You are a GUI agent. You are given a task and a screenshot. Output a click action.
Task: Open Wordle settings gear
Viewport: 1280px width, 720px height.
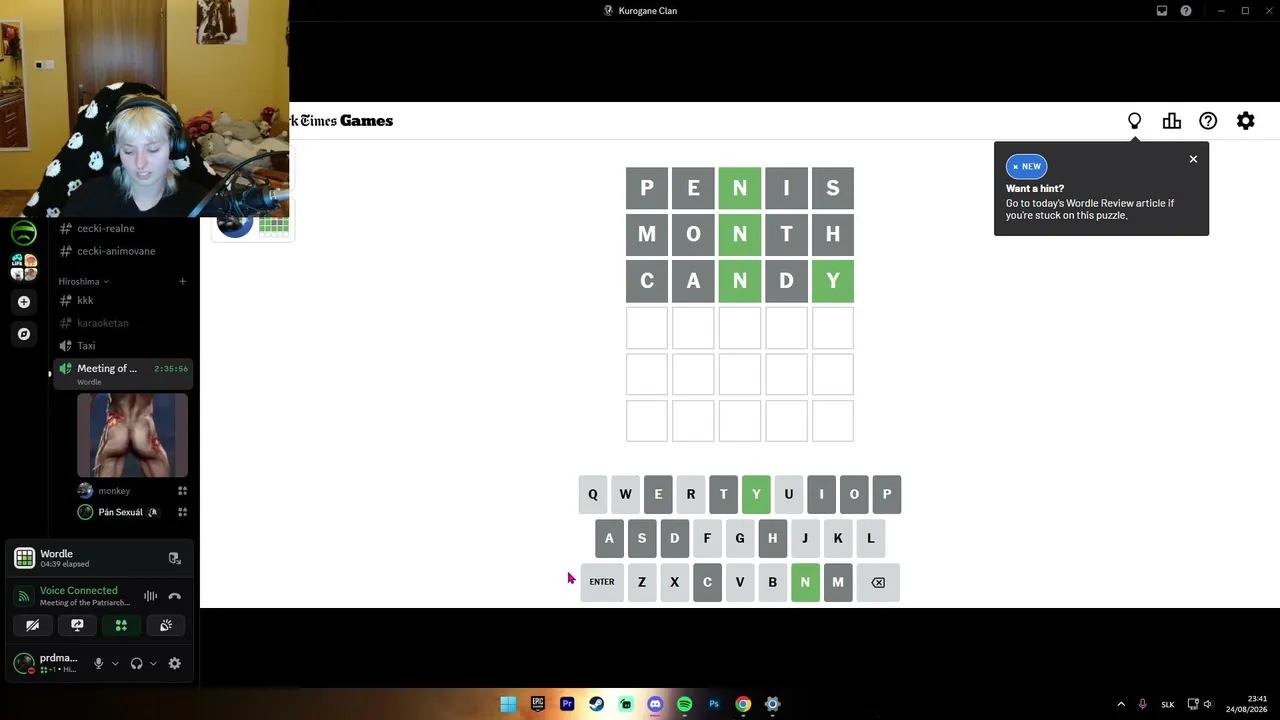tap(1245, 121)
